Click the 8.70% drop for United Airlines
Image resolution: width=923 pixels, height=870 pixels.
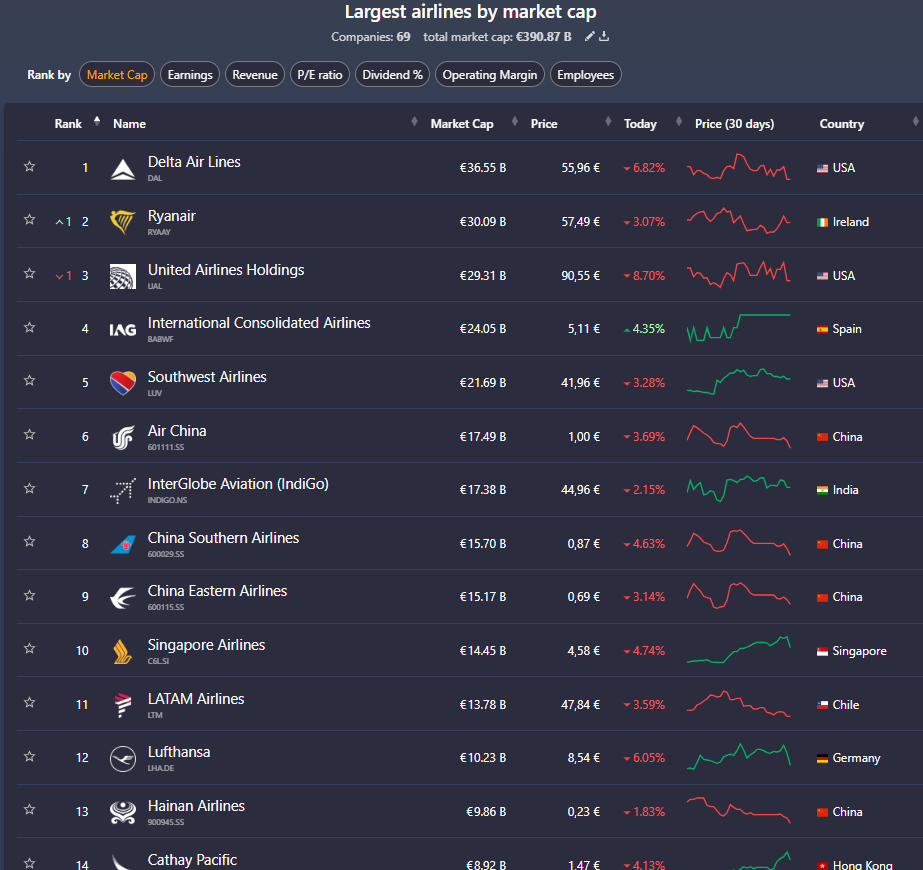coord(645,276)
